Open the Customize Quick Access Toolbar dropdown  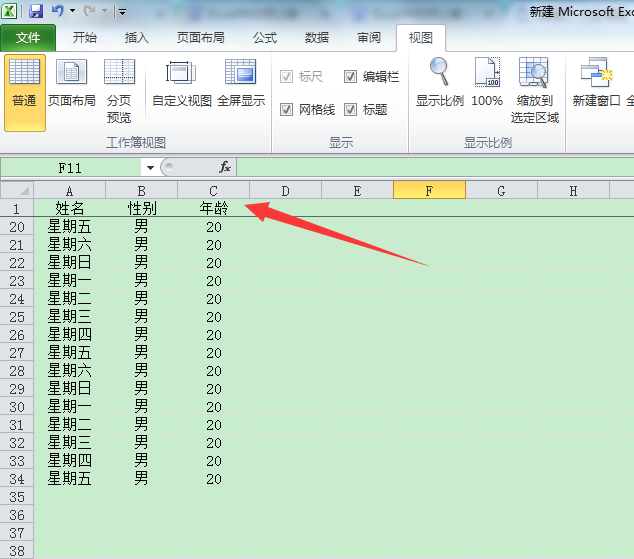(x=122, y=12)
